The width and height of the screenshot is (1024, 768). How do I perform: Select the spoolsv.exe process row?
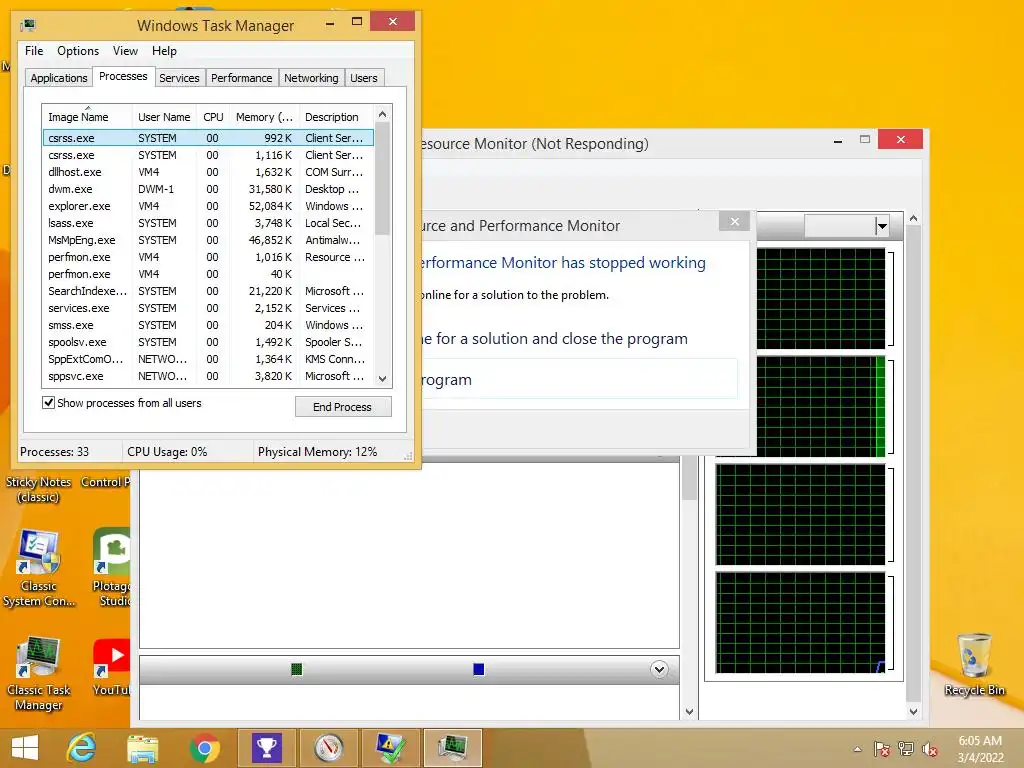click(x=208, y=342)
